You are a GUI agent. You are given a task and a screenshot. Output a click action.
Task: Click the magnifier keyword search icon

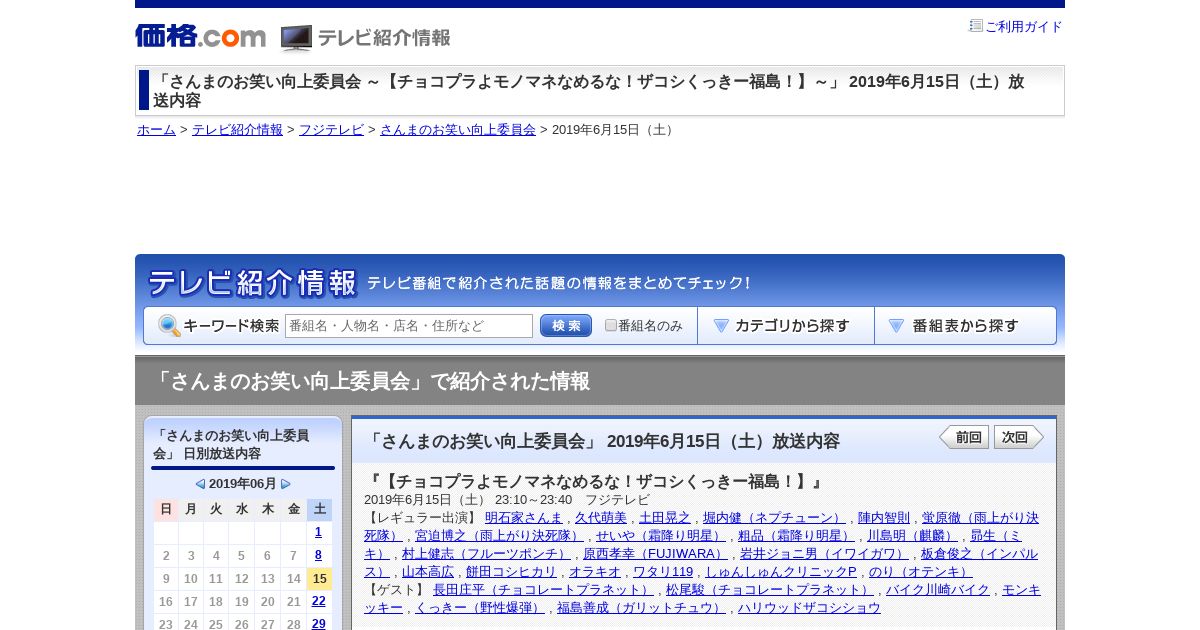tap(169, 326)
